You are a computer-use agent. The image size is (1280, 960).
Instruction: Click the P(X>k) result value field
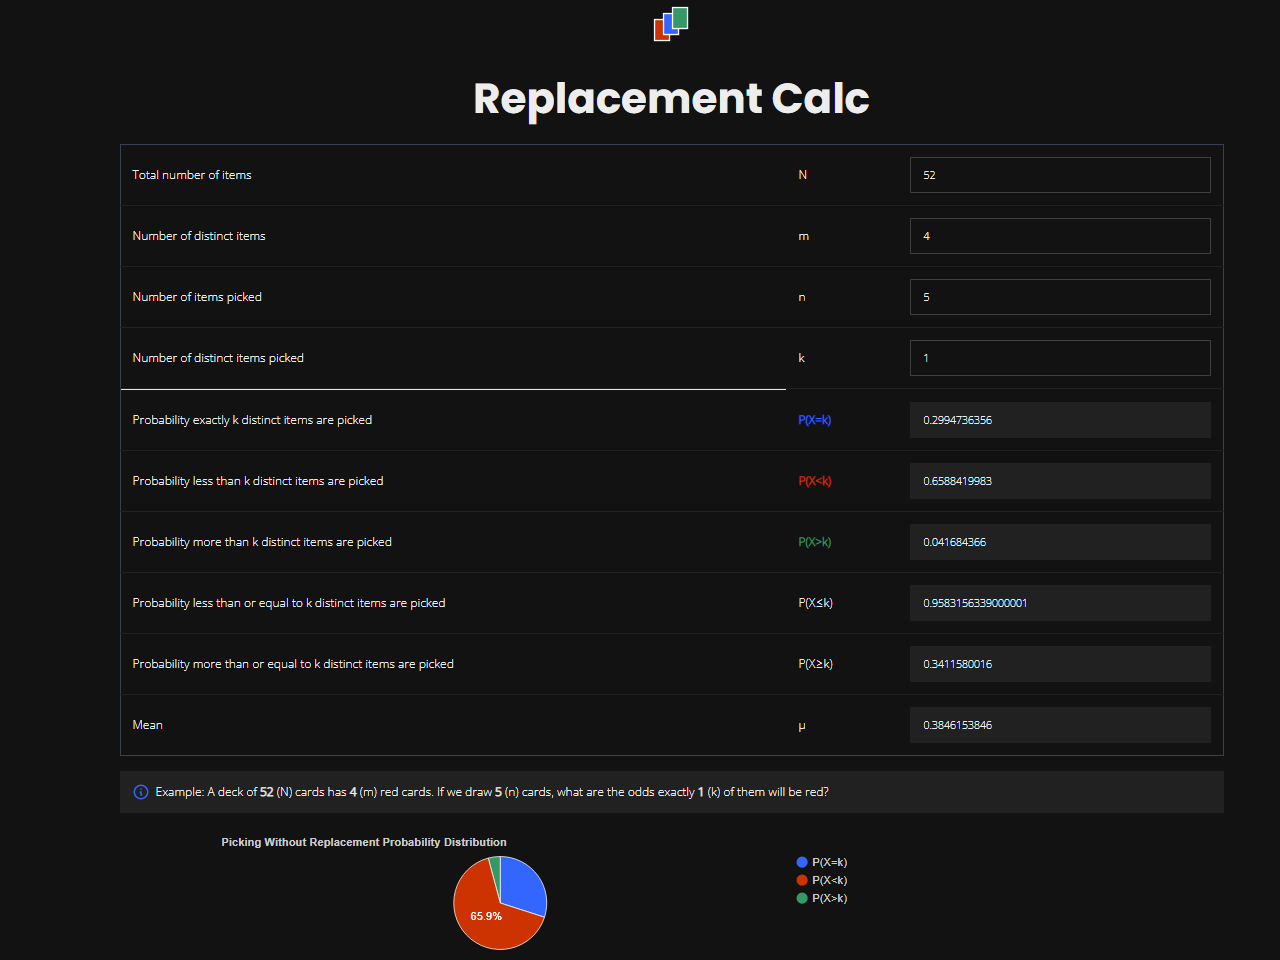click(x=1059, y=542)
